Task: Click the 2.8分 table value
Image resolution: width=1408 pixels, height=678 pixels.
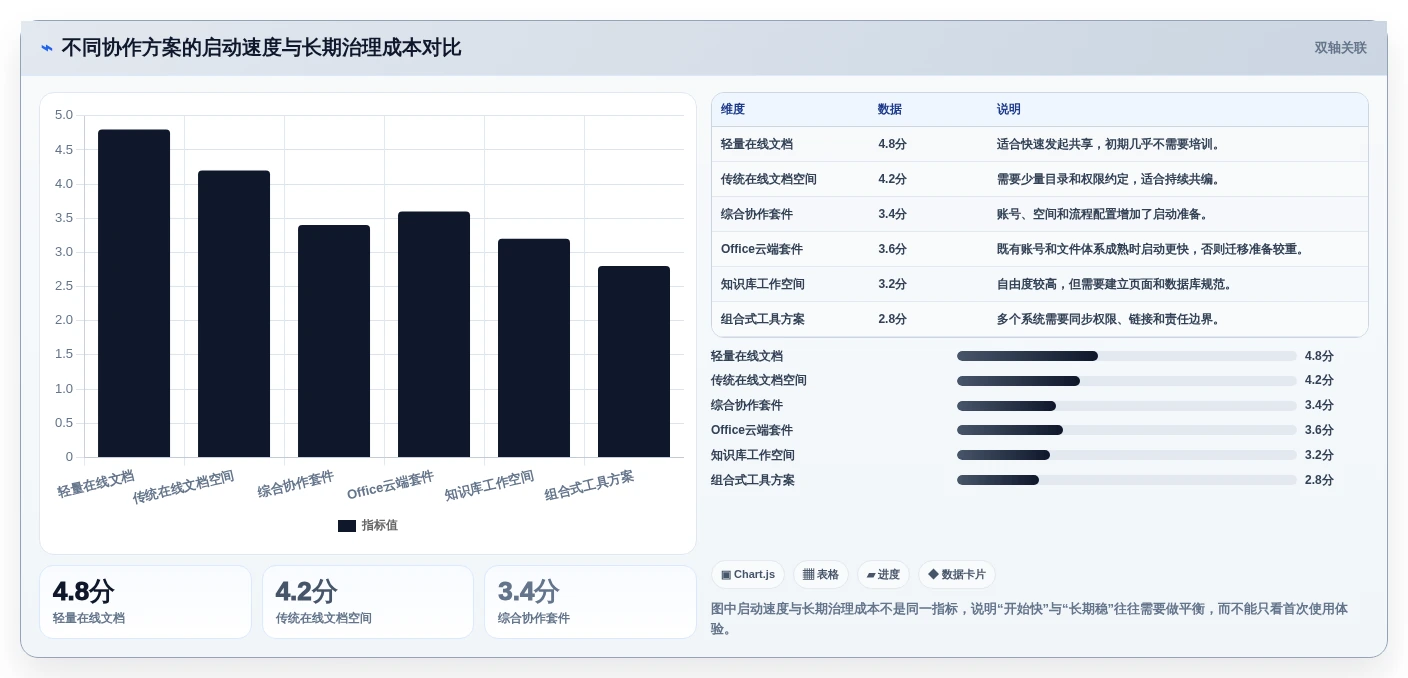Action: coord(893,319)
